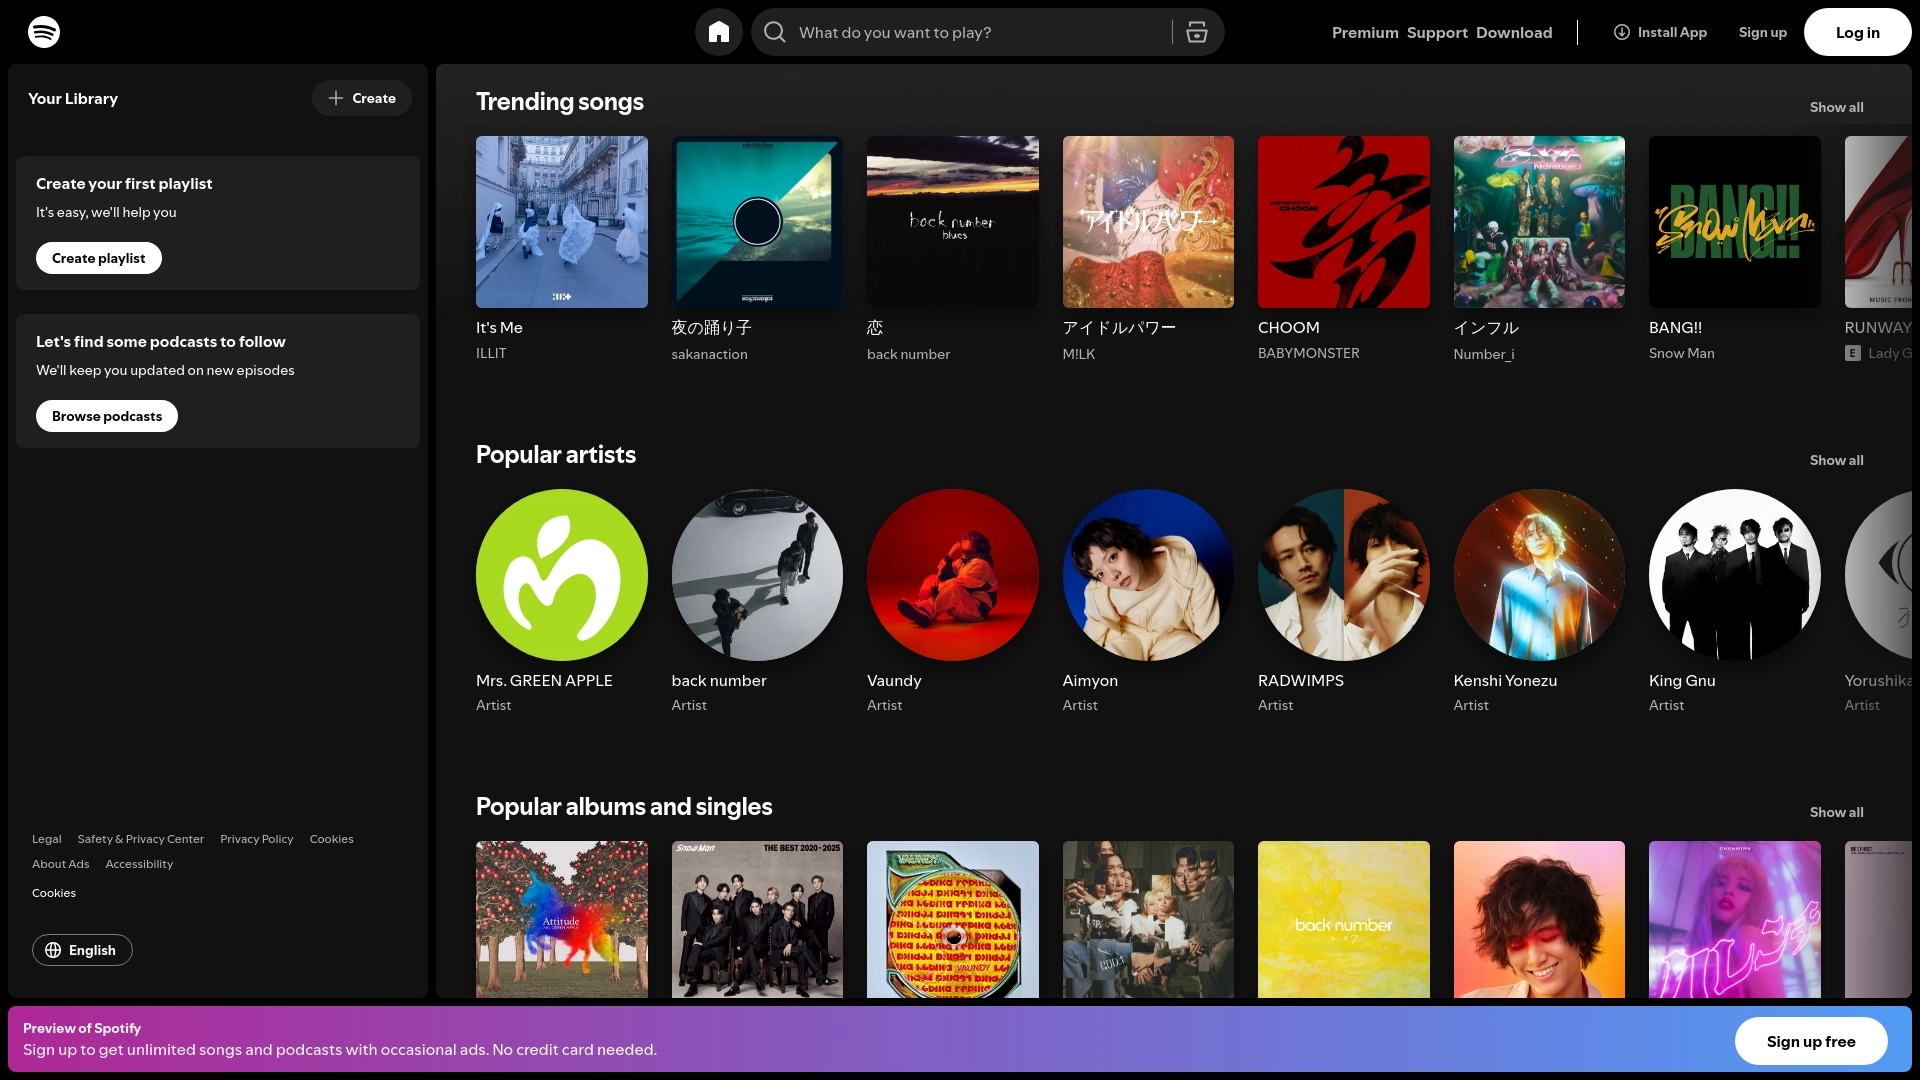Open the Download link

coord(1514,32)
